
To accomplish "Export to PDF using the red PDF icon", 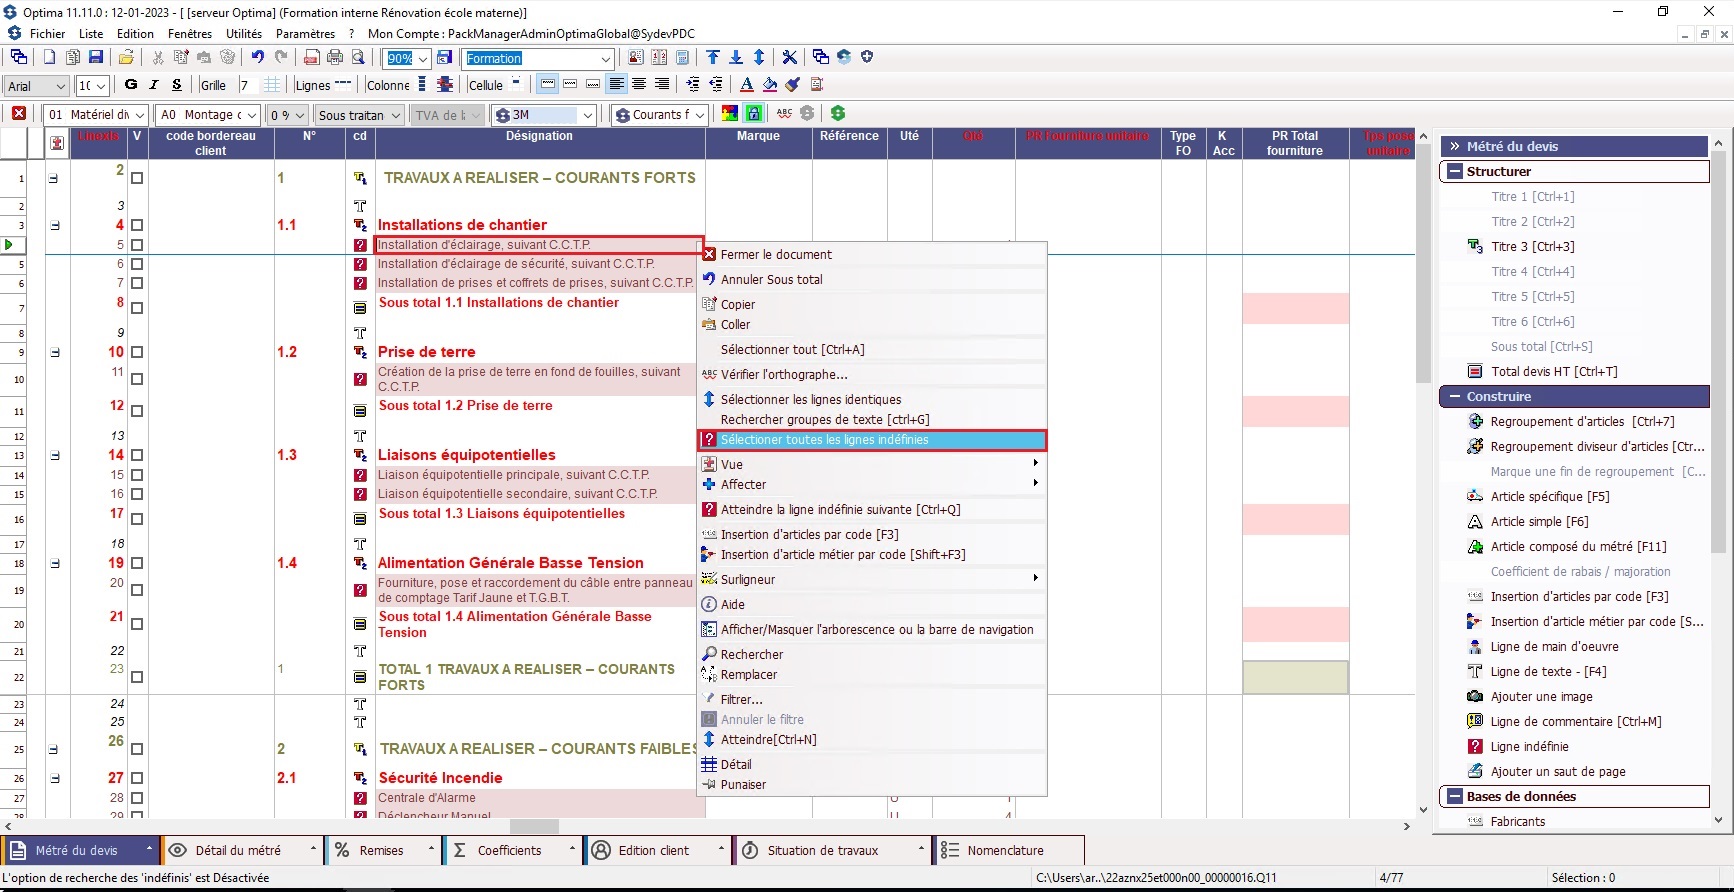I will [x=312, y=58].
